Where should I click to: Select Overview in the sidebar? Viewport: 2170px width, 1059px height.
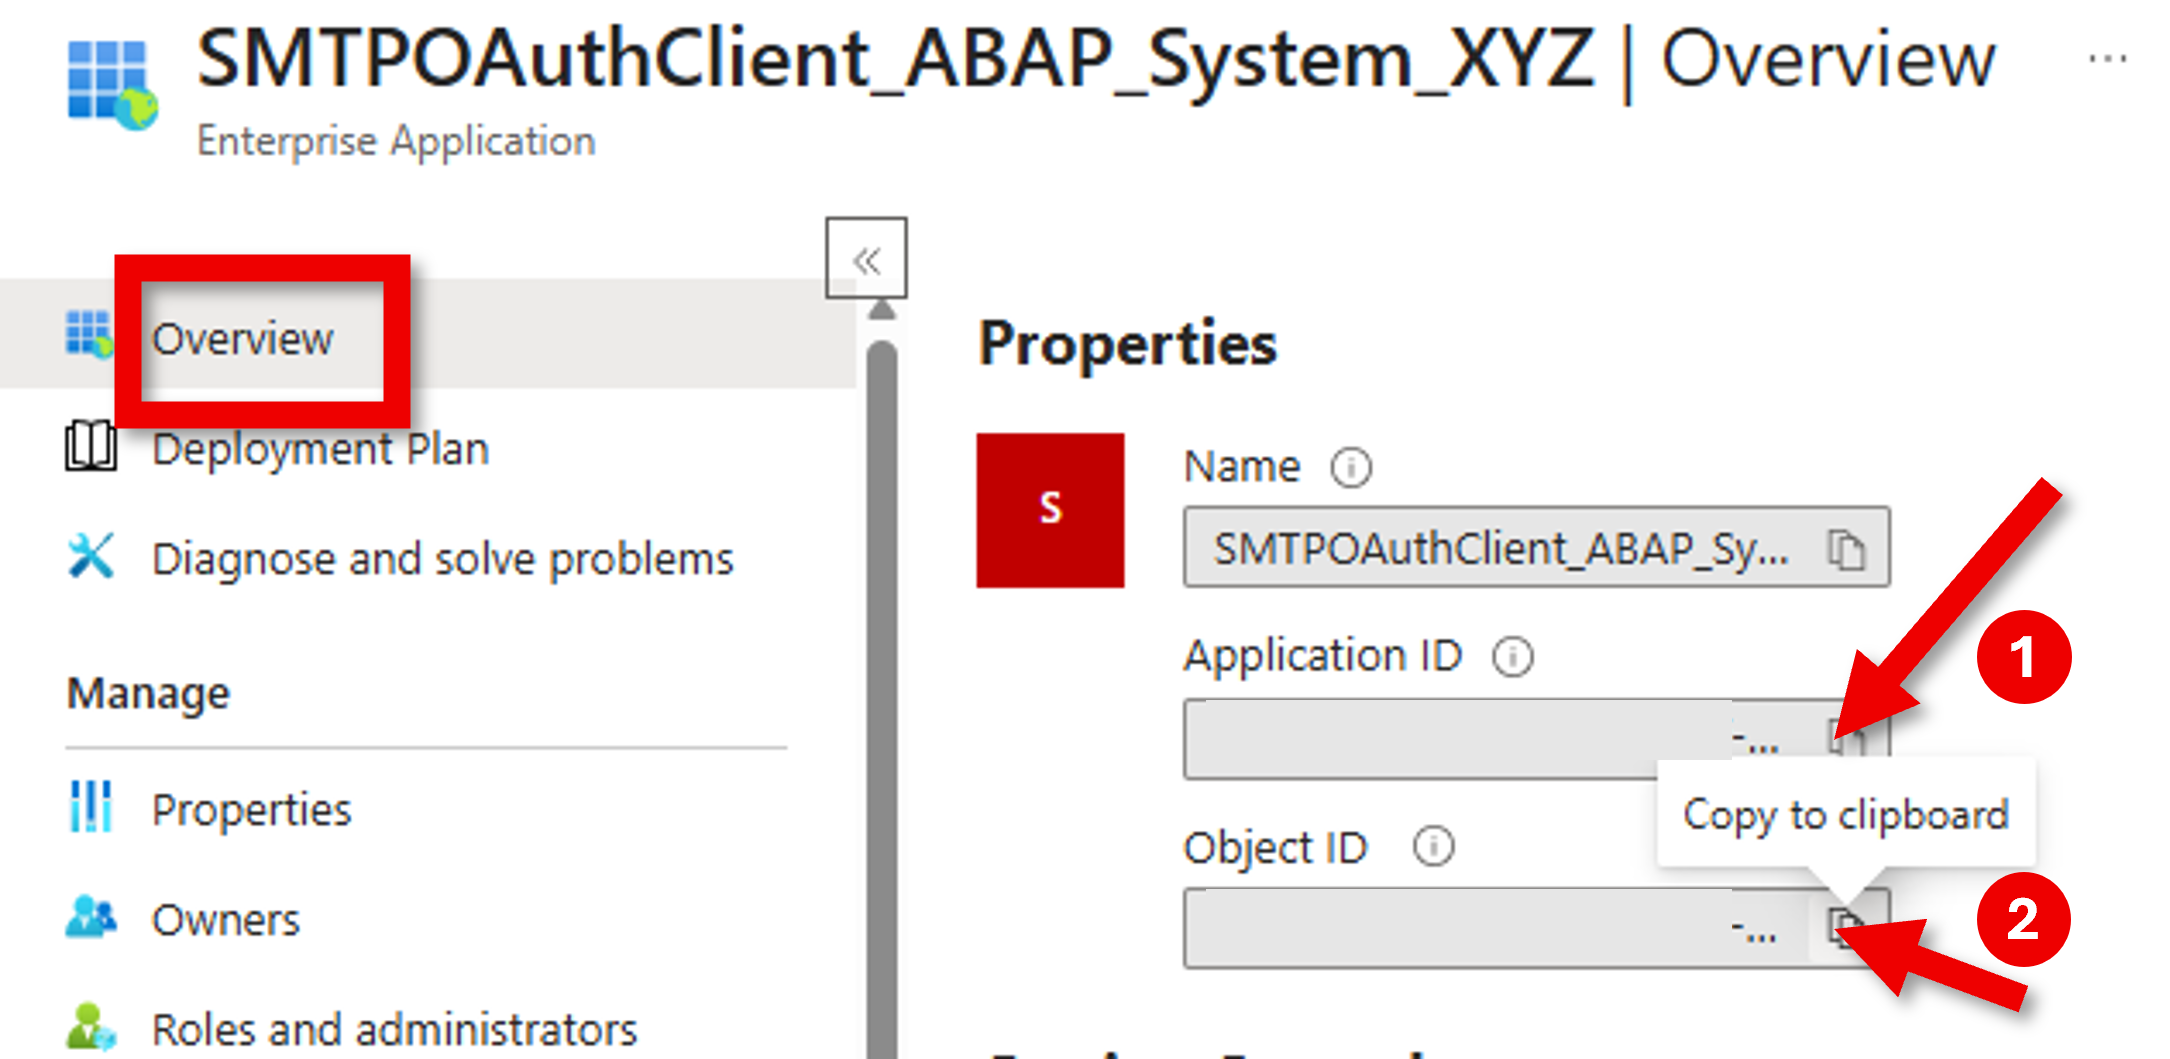pos(243,339)
